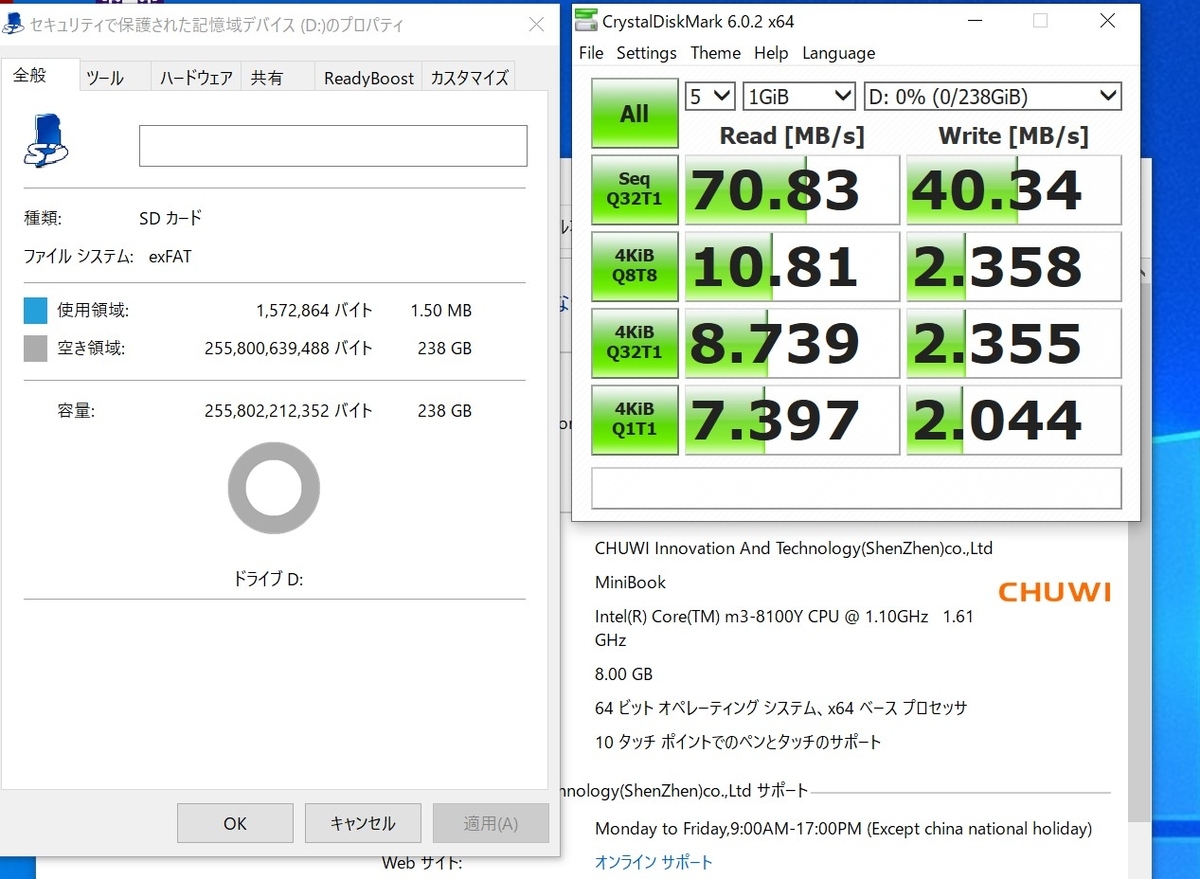Viewport: 1200px width, 879px height.
Task: Click the pen and touch support text
Action: coord(738,742)
